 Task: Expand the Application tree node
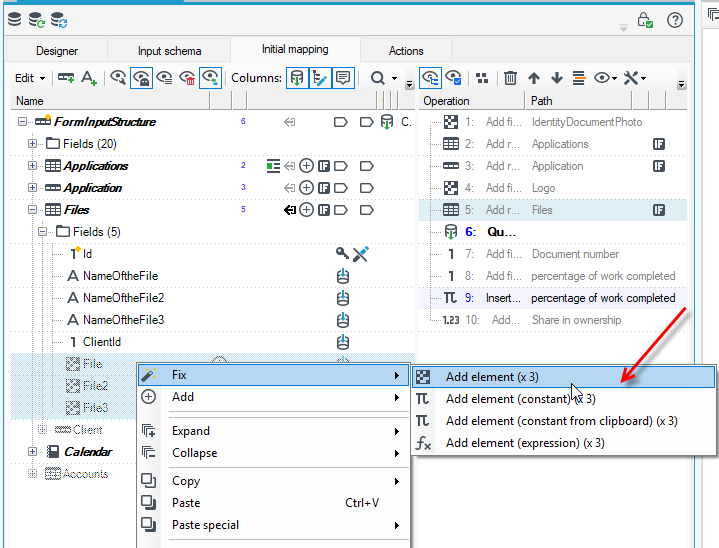point(32,188)
